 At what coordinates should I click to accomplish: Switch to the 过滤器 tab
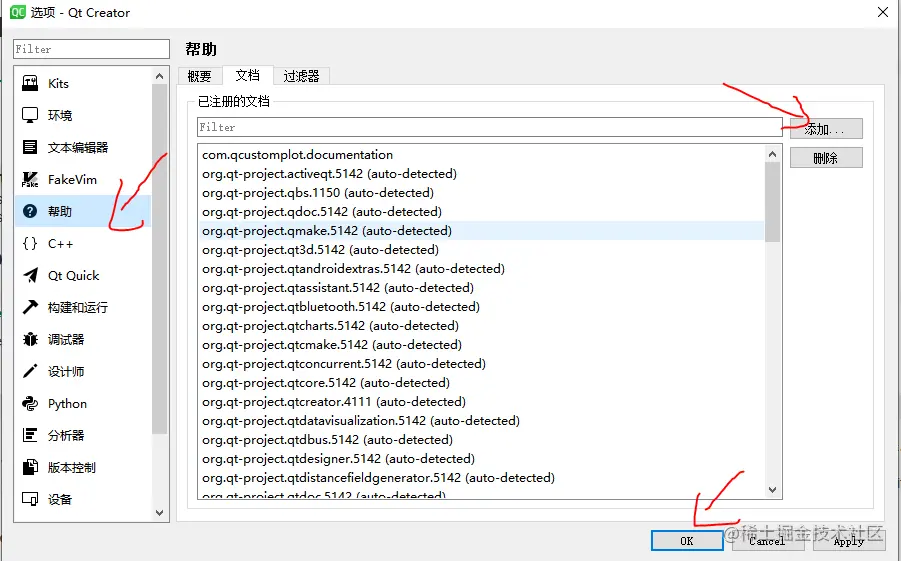click(301, 76)
